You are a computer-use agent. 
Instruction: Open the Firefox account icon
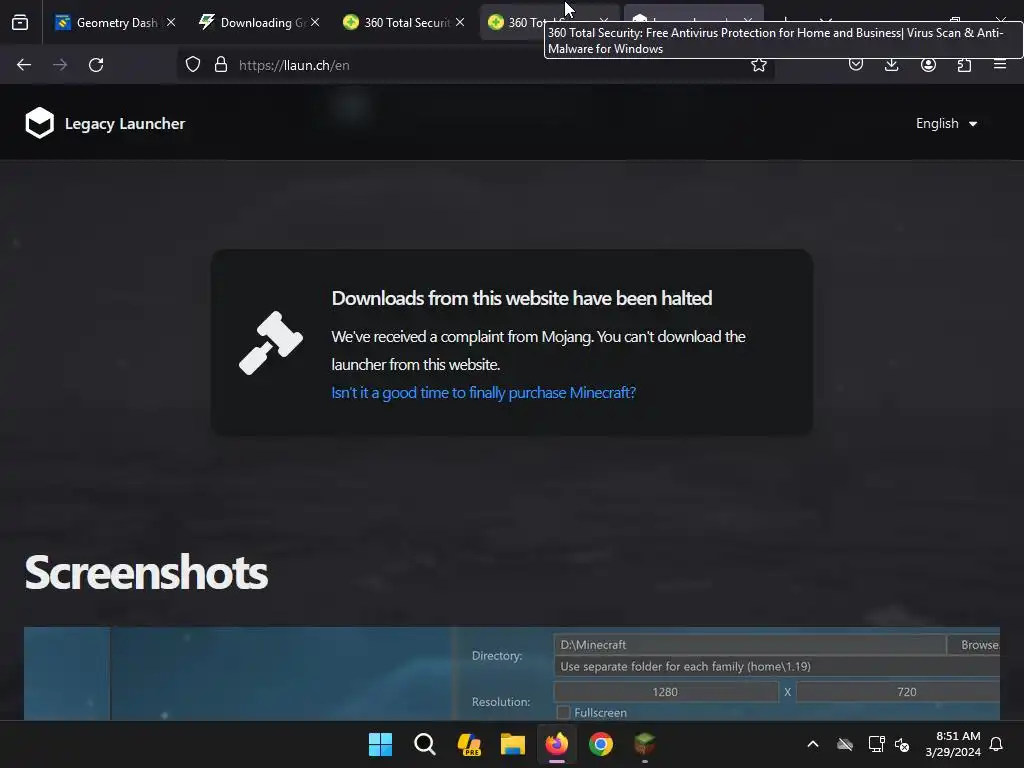tap(928, 65)
